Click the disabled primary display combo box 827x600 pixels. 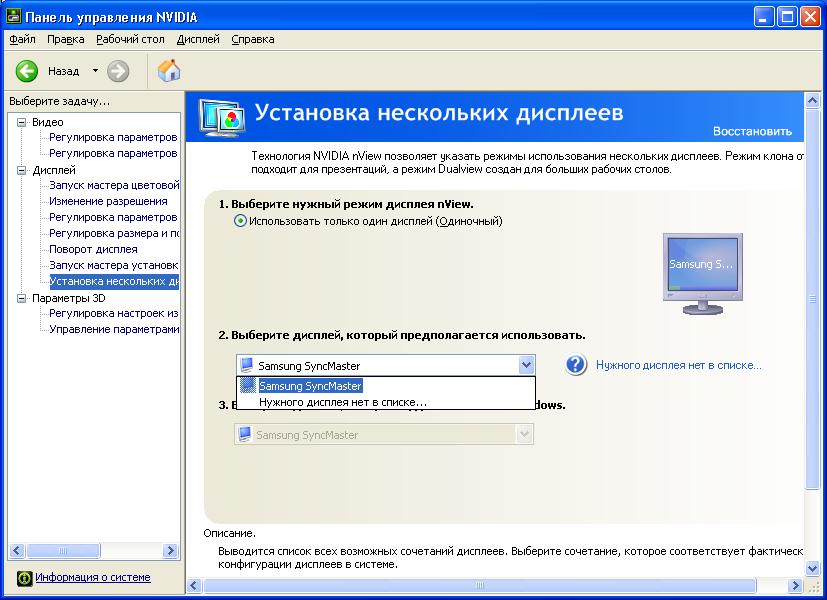pos(384,434)
